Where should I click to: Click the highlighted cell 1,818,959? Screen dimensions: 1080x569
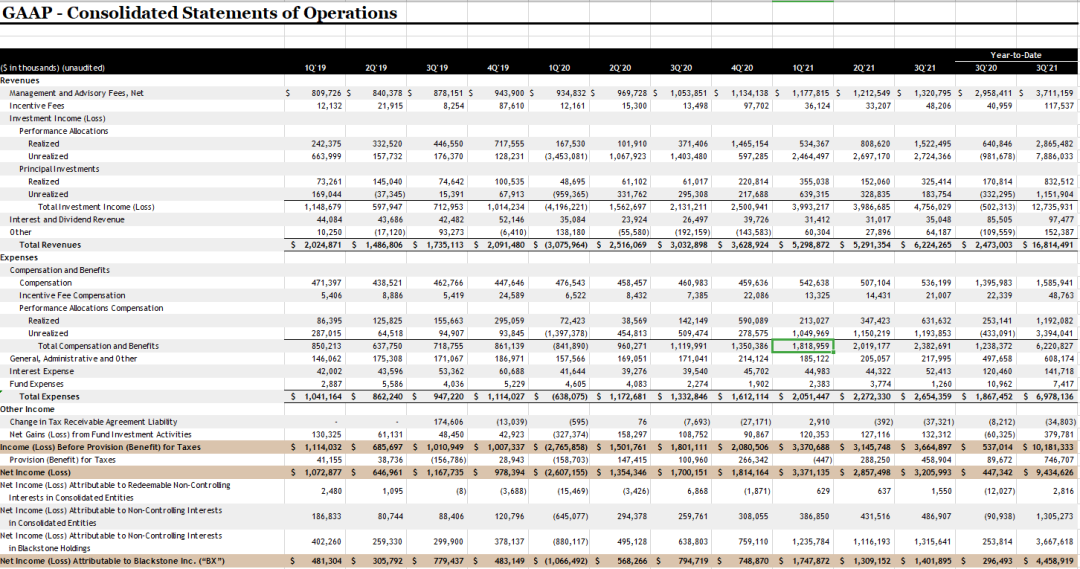pyautogui.click(x=802, y=346)
